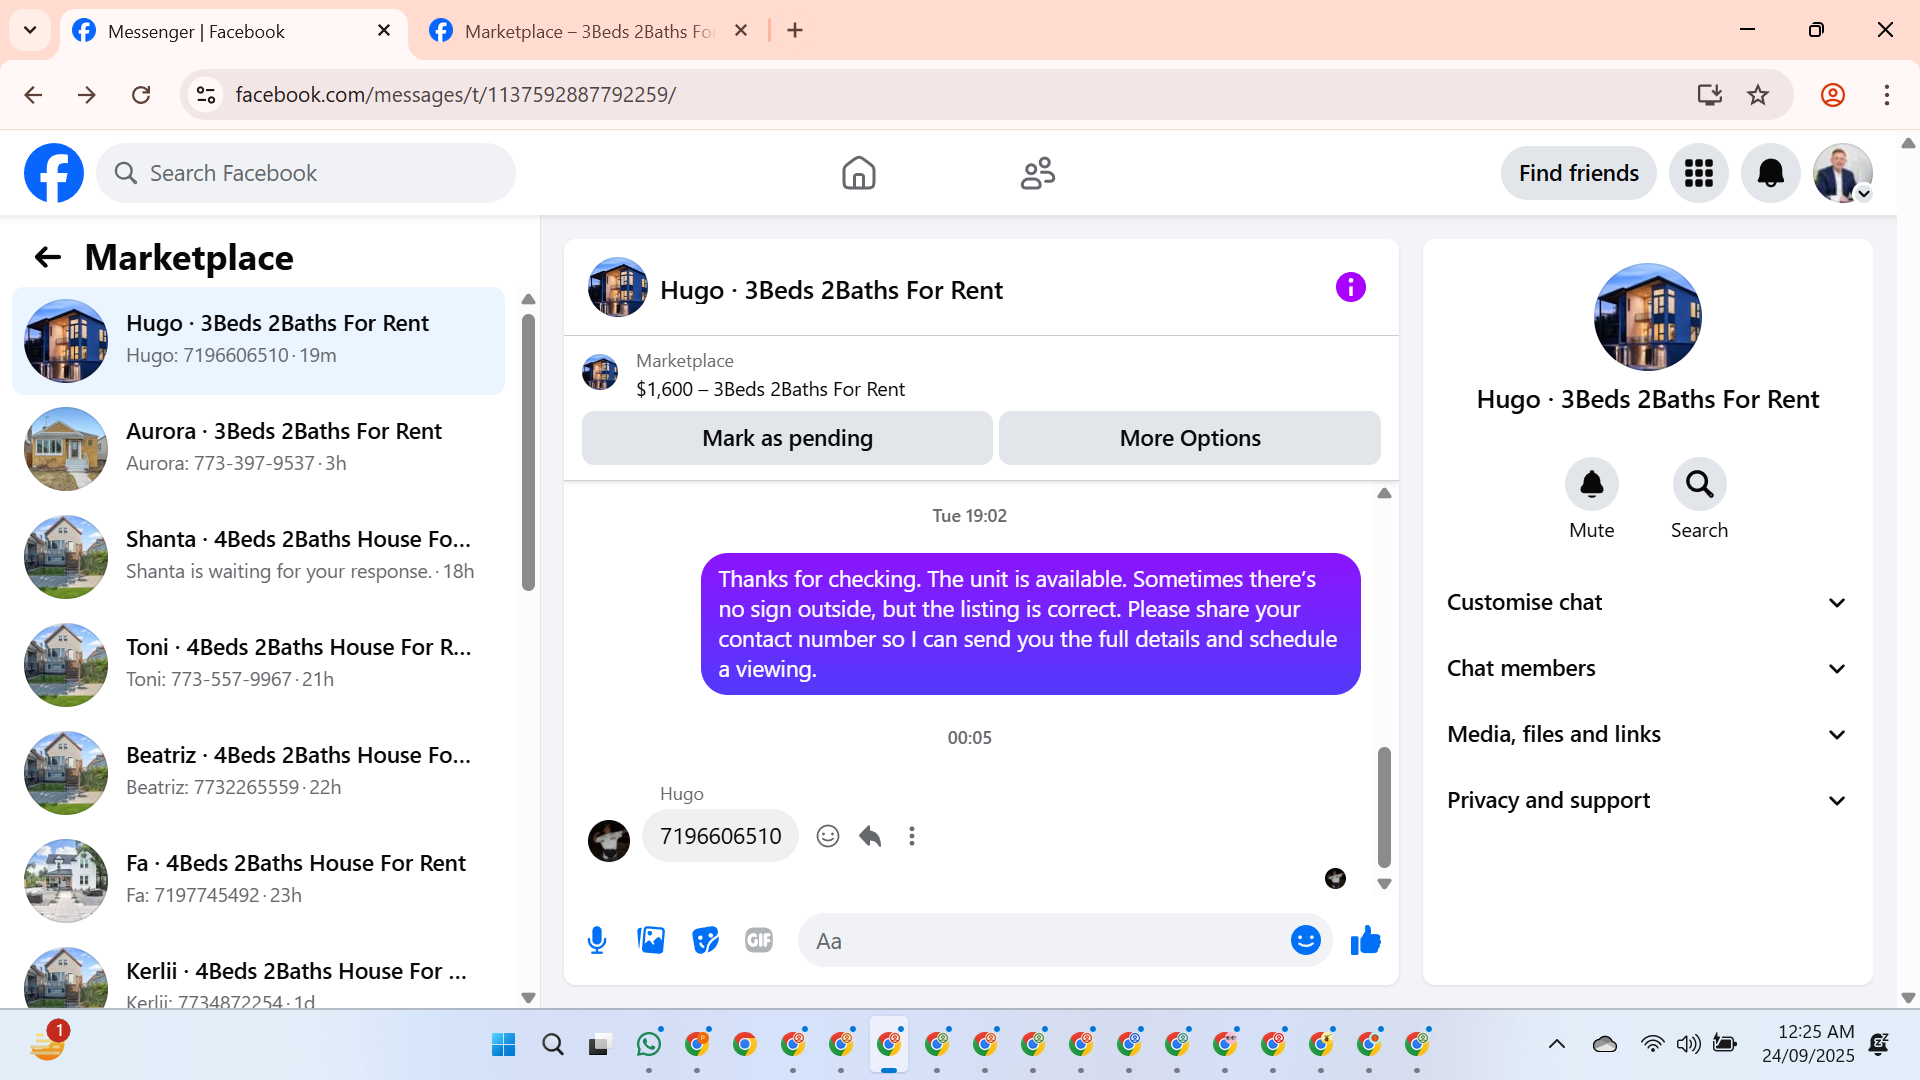Go to Home feed icon
This screenshot has height=1080, width=1920.
click(858, 173)
